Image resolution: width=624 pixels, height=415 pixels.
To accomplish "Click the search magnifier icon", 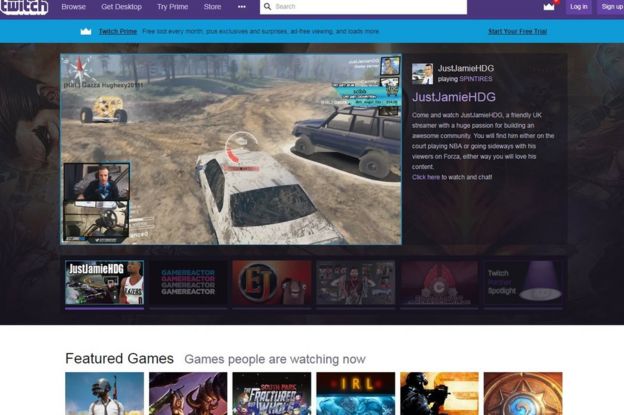I will [267, 7].
